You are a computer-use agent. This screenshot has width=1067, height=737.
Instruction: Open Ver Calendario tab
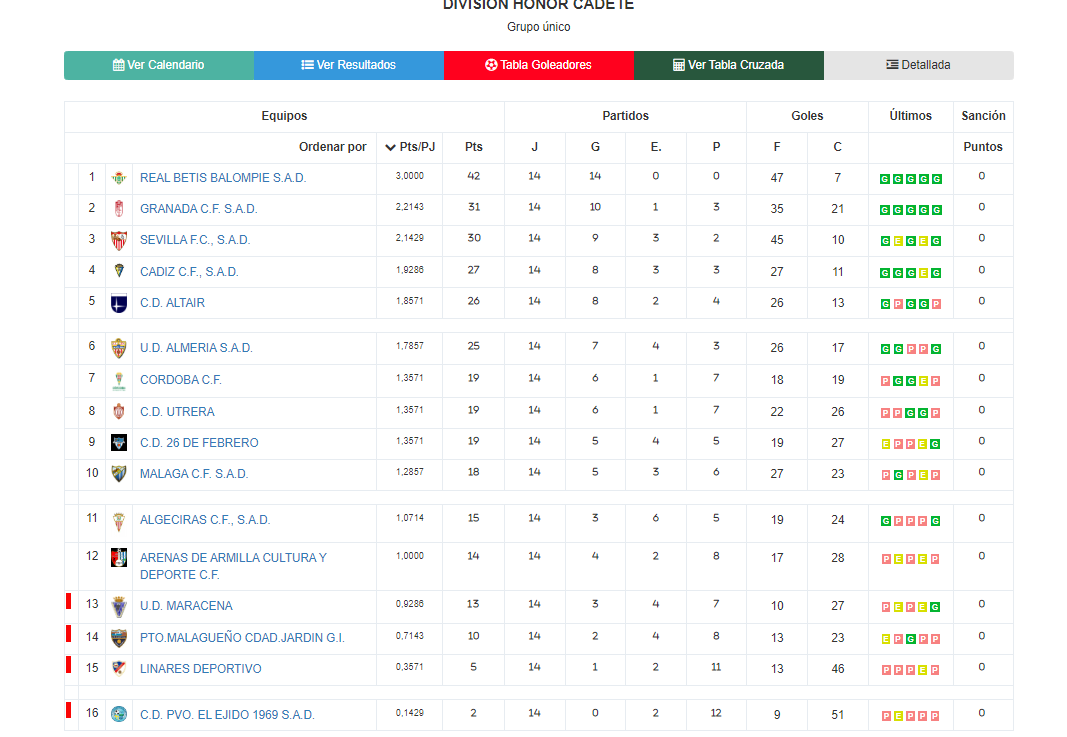pos(159,65)
